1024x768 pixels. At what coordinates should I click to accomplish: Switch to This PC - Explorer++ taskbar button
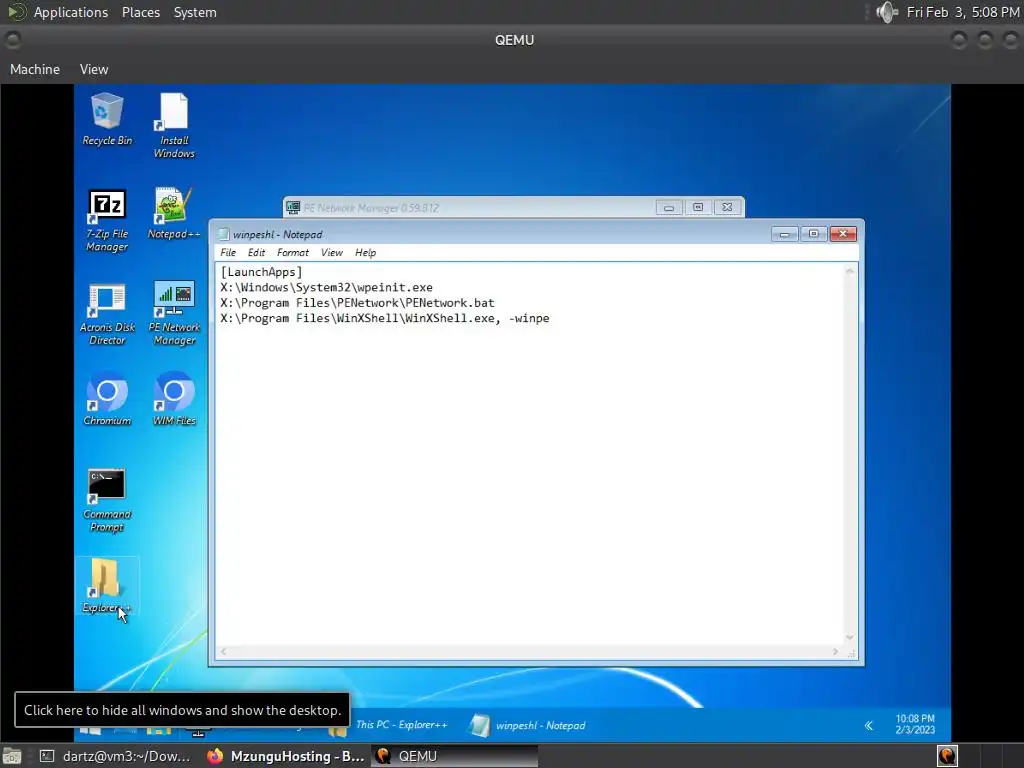tap(389, 725)
